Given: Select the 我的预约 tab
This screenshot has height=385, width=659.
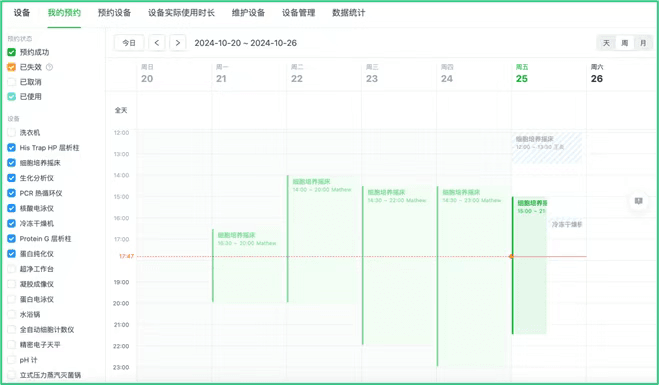Looking at the screenshot, I should point(64,13).
